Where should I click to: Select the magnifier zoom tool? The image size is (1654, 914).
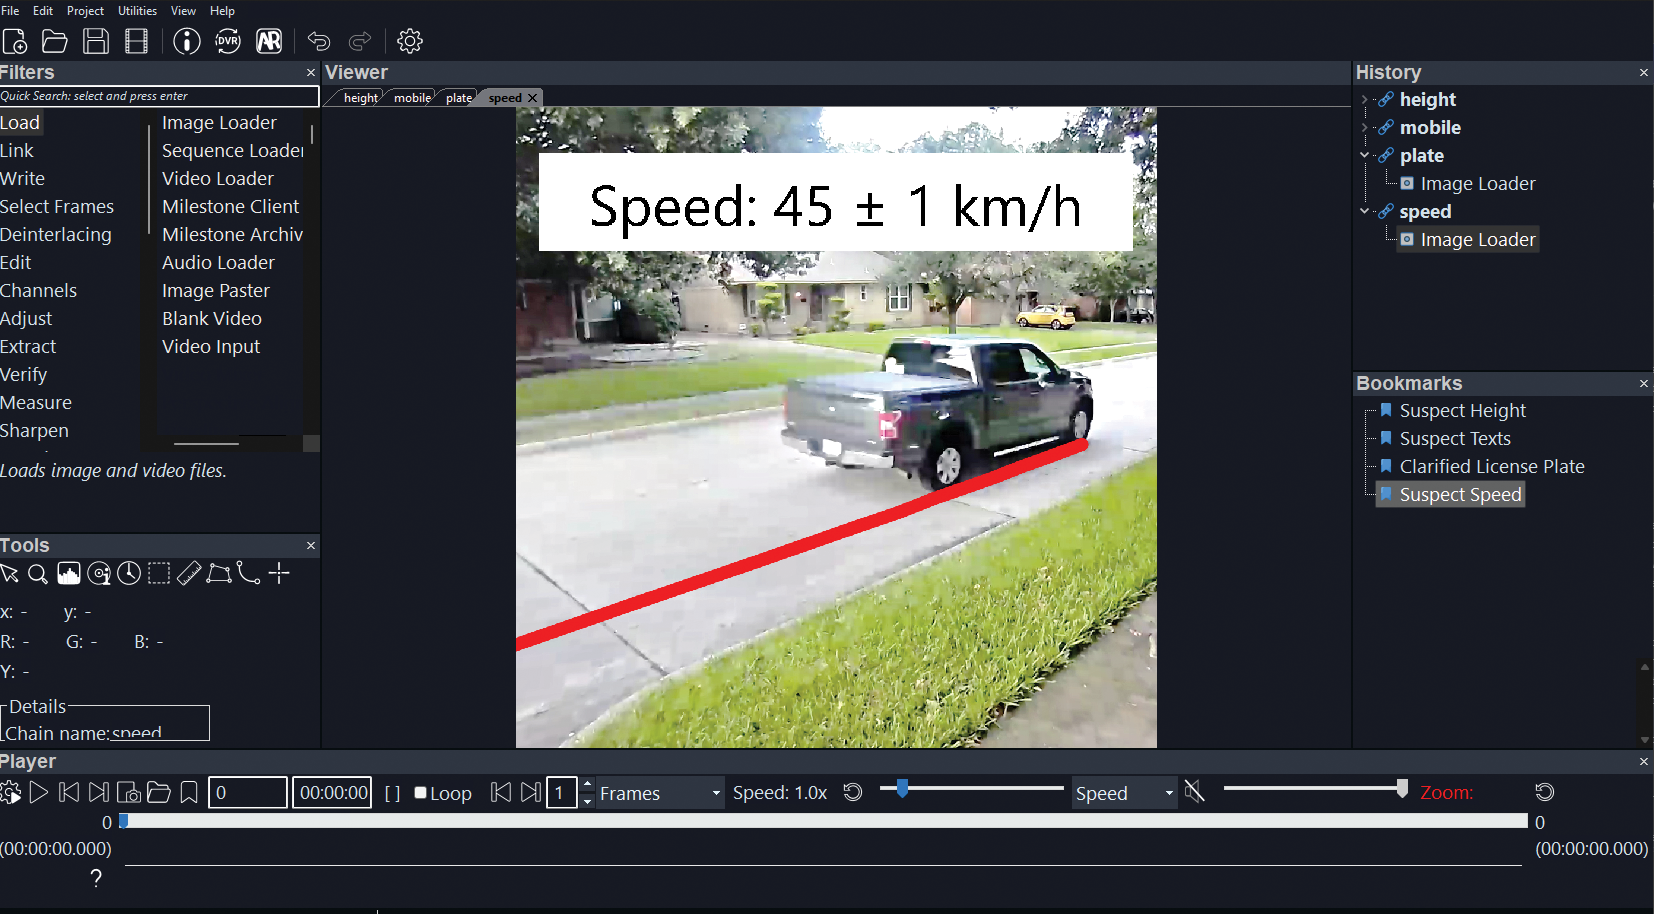pyautogui.click(x=38, y=573)
